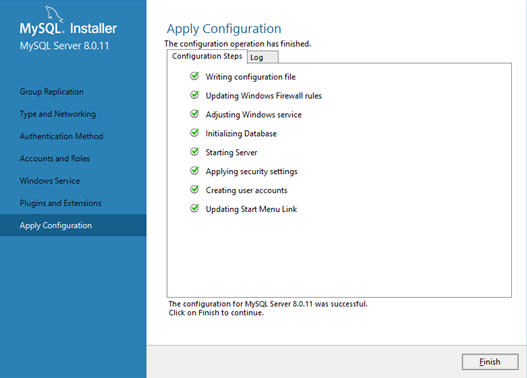The height and width of the screenshot is (378, 527).
Task: Open Accounts and Roles sidebar step
Action: point(54,159)
